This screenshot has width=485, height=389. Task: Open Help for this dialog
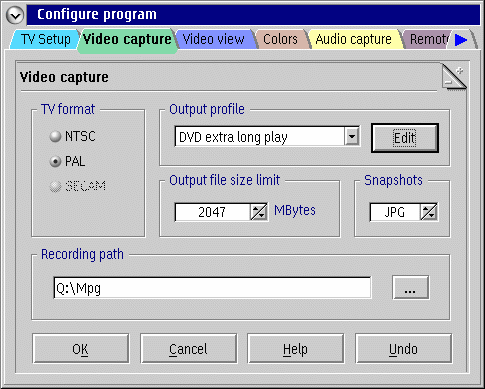(296, 349)
